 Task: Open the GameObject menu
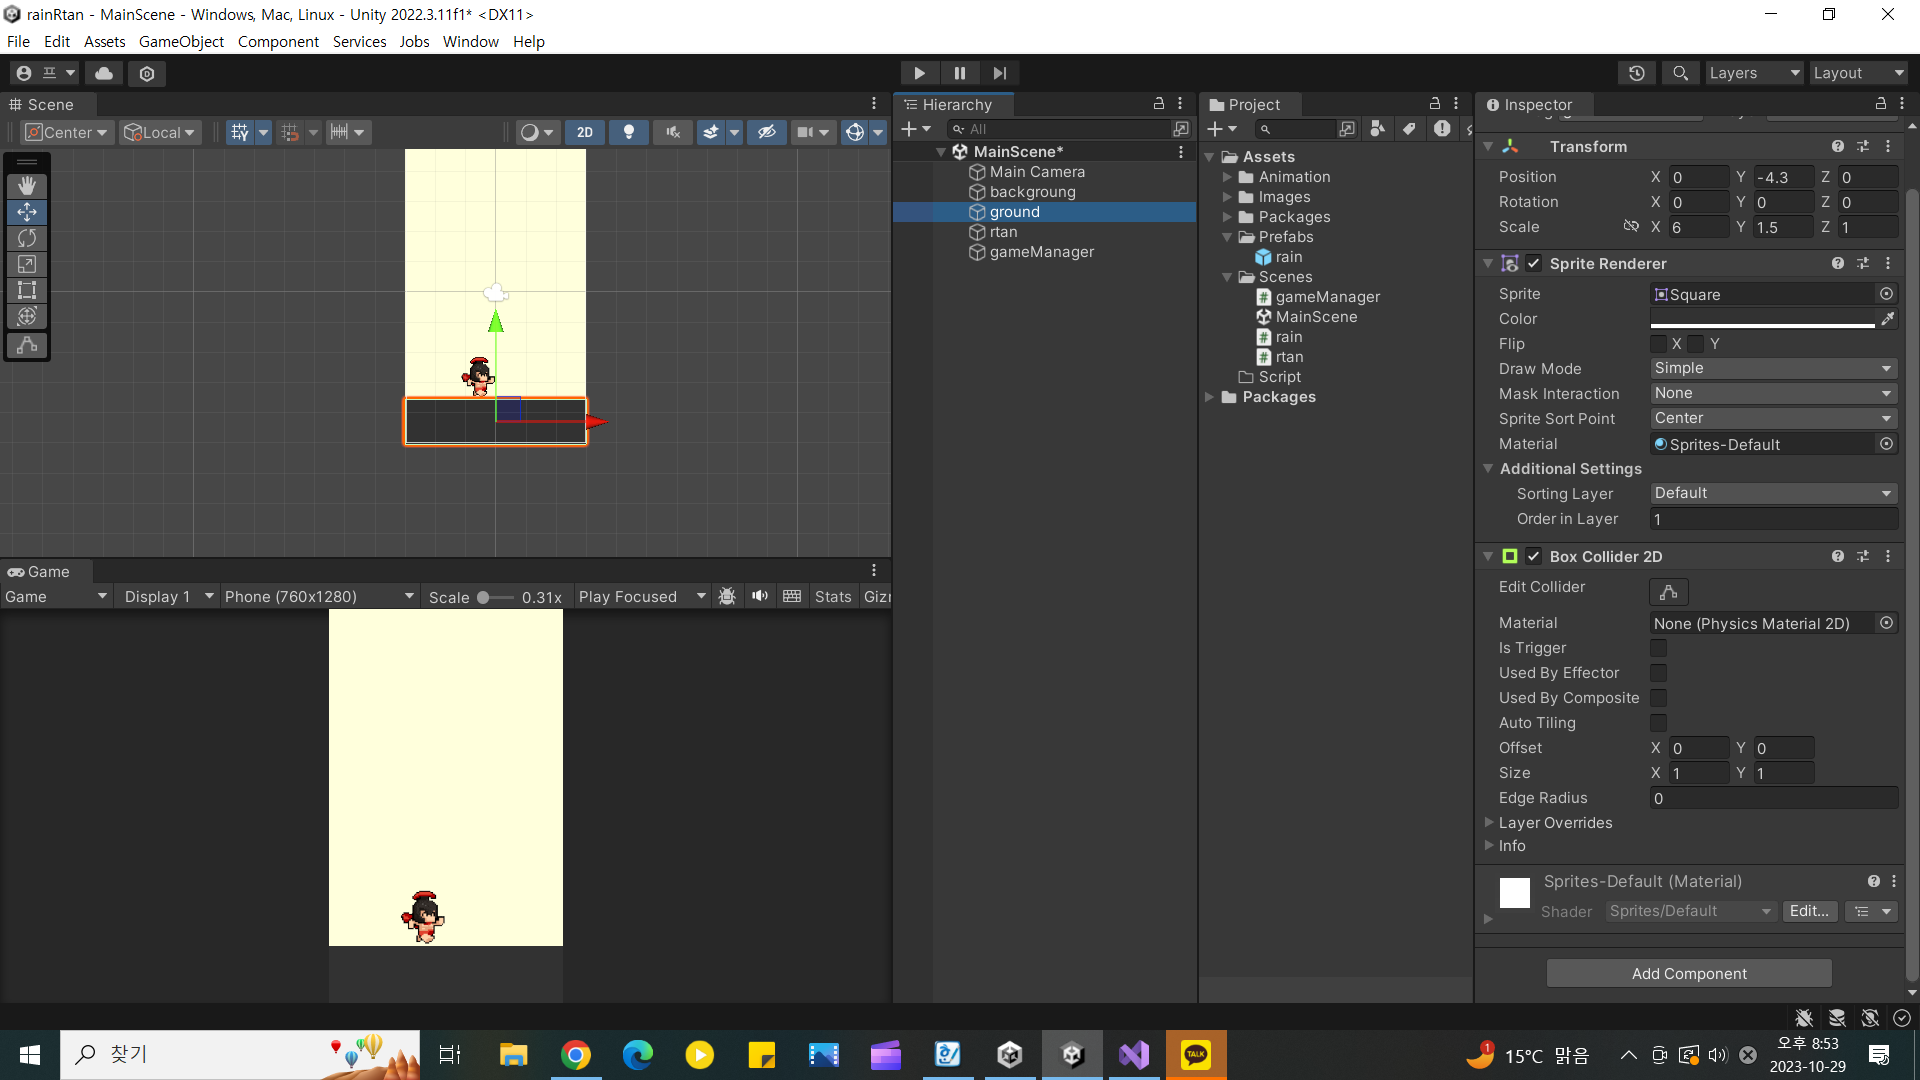[x=181, y=41]
